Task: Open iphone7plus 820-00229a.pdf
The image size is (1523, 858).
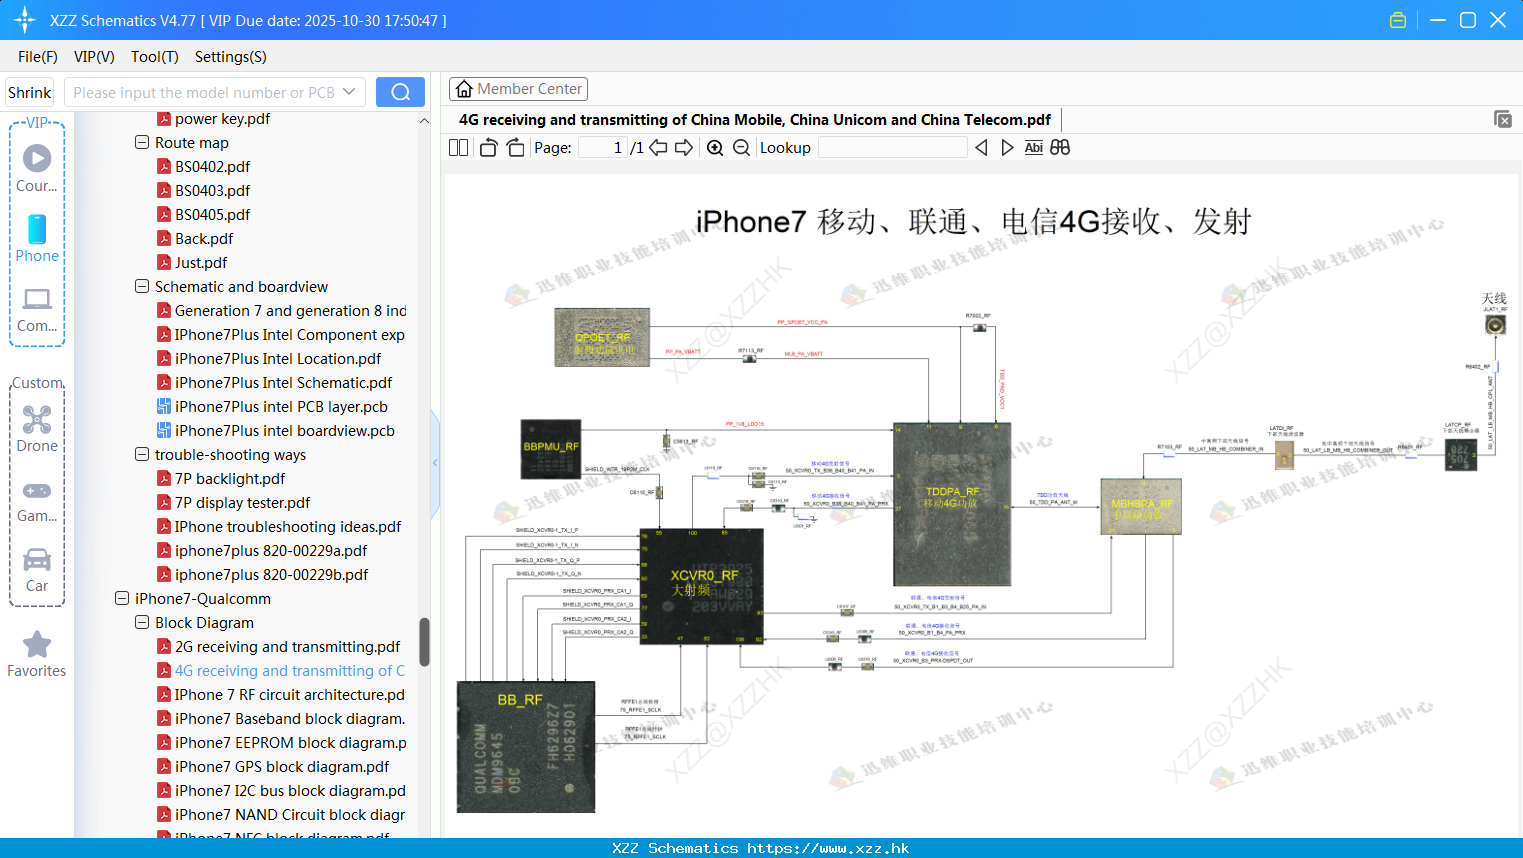Action: click(x=271, y=550)
